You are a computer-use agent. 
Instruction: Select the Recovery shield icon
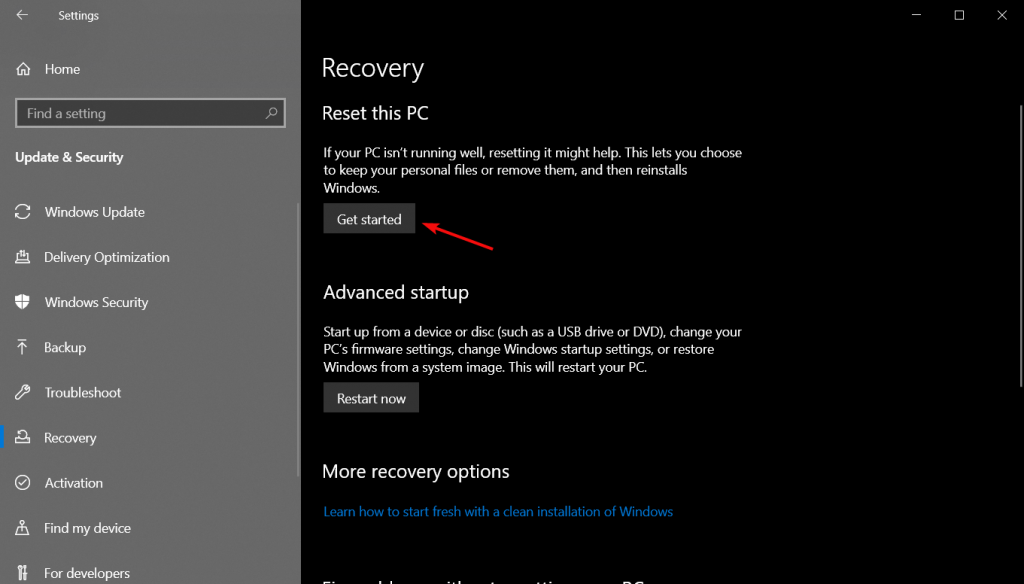(x=22, y=437)
